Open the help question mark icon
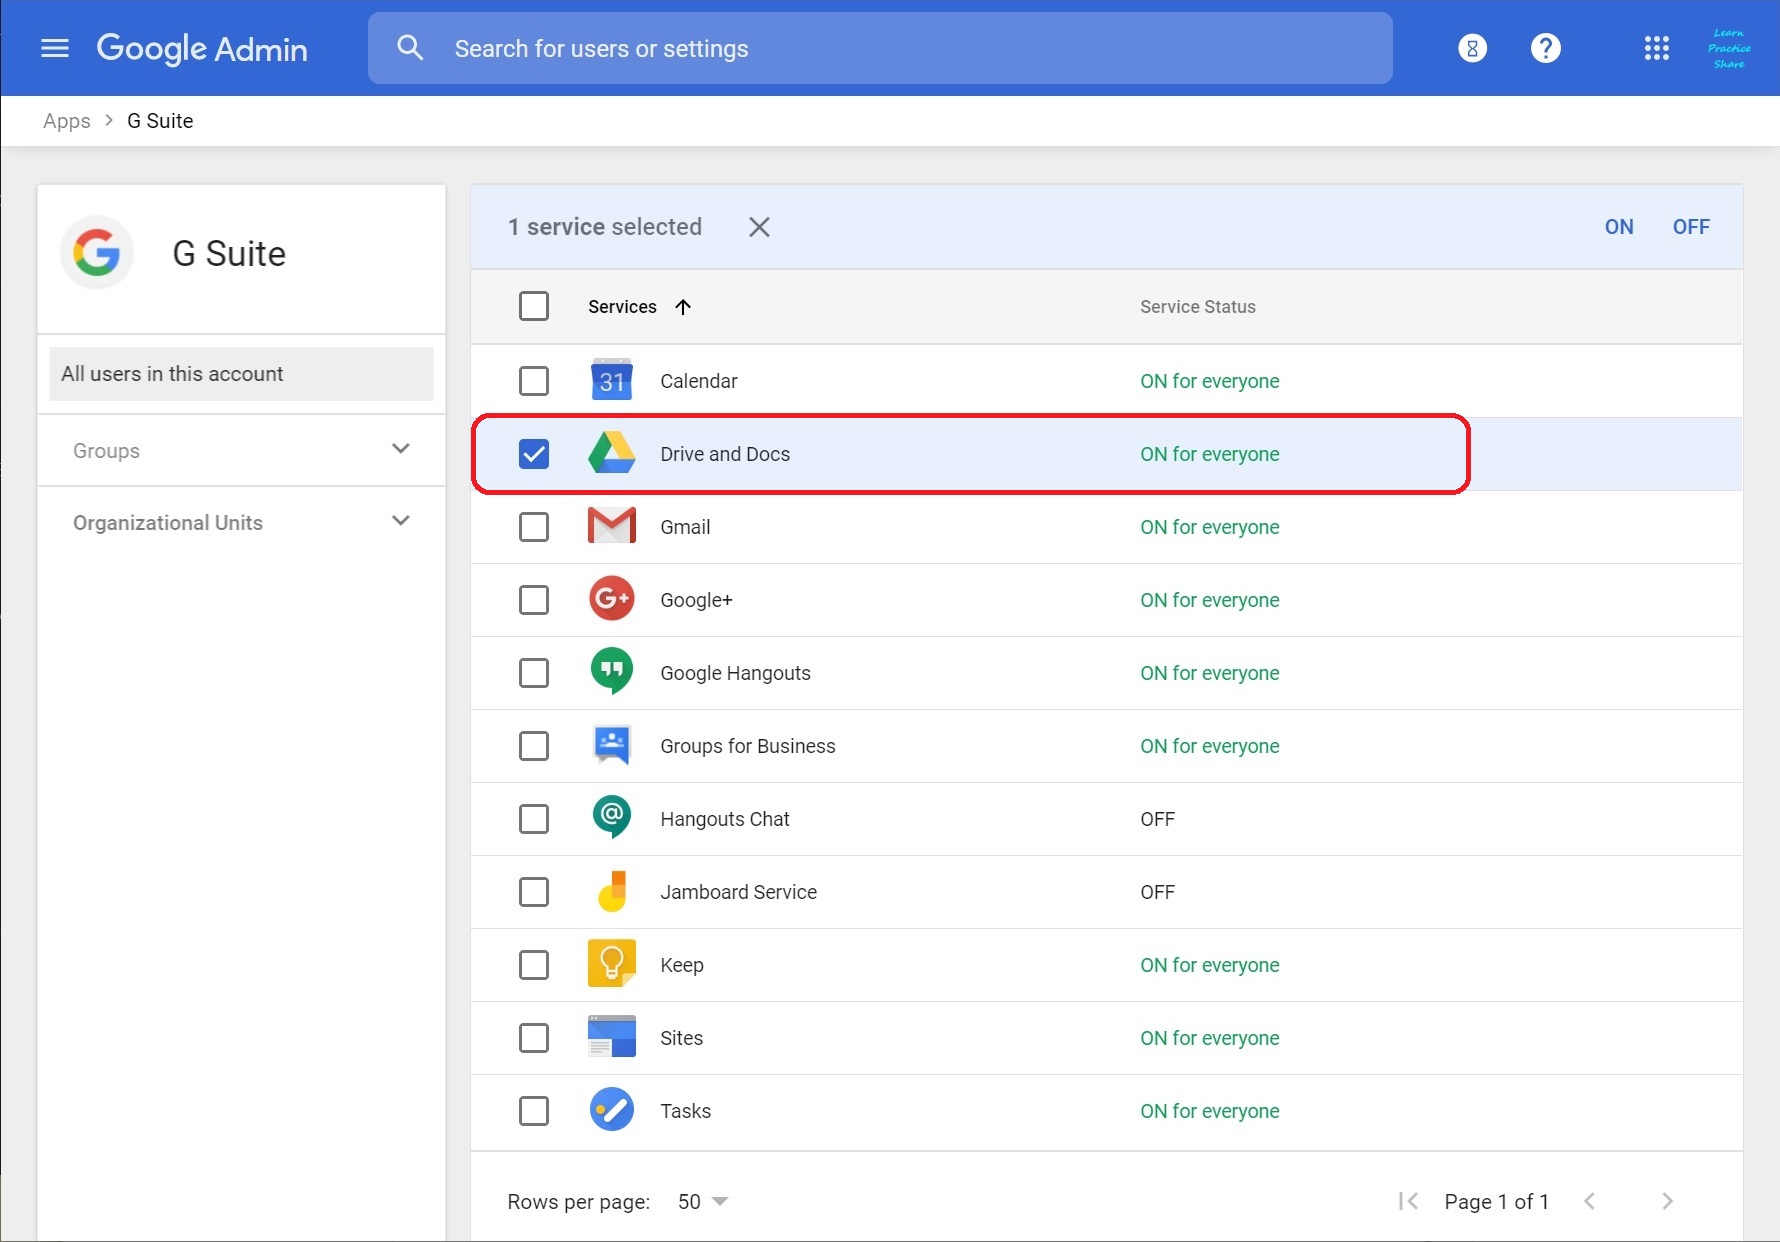Image resolution: width=1780 pixels, height=1242 pixels. 1545,48
